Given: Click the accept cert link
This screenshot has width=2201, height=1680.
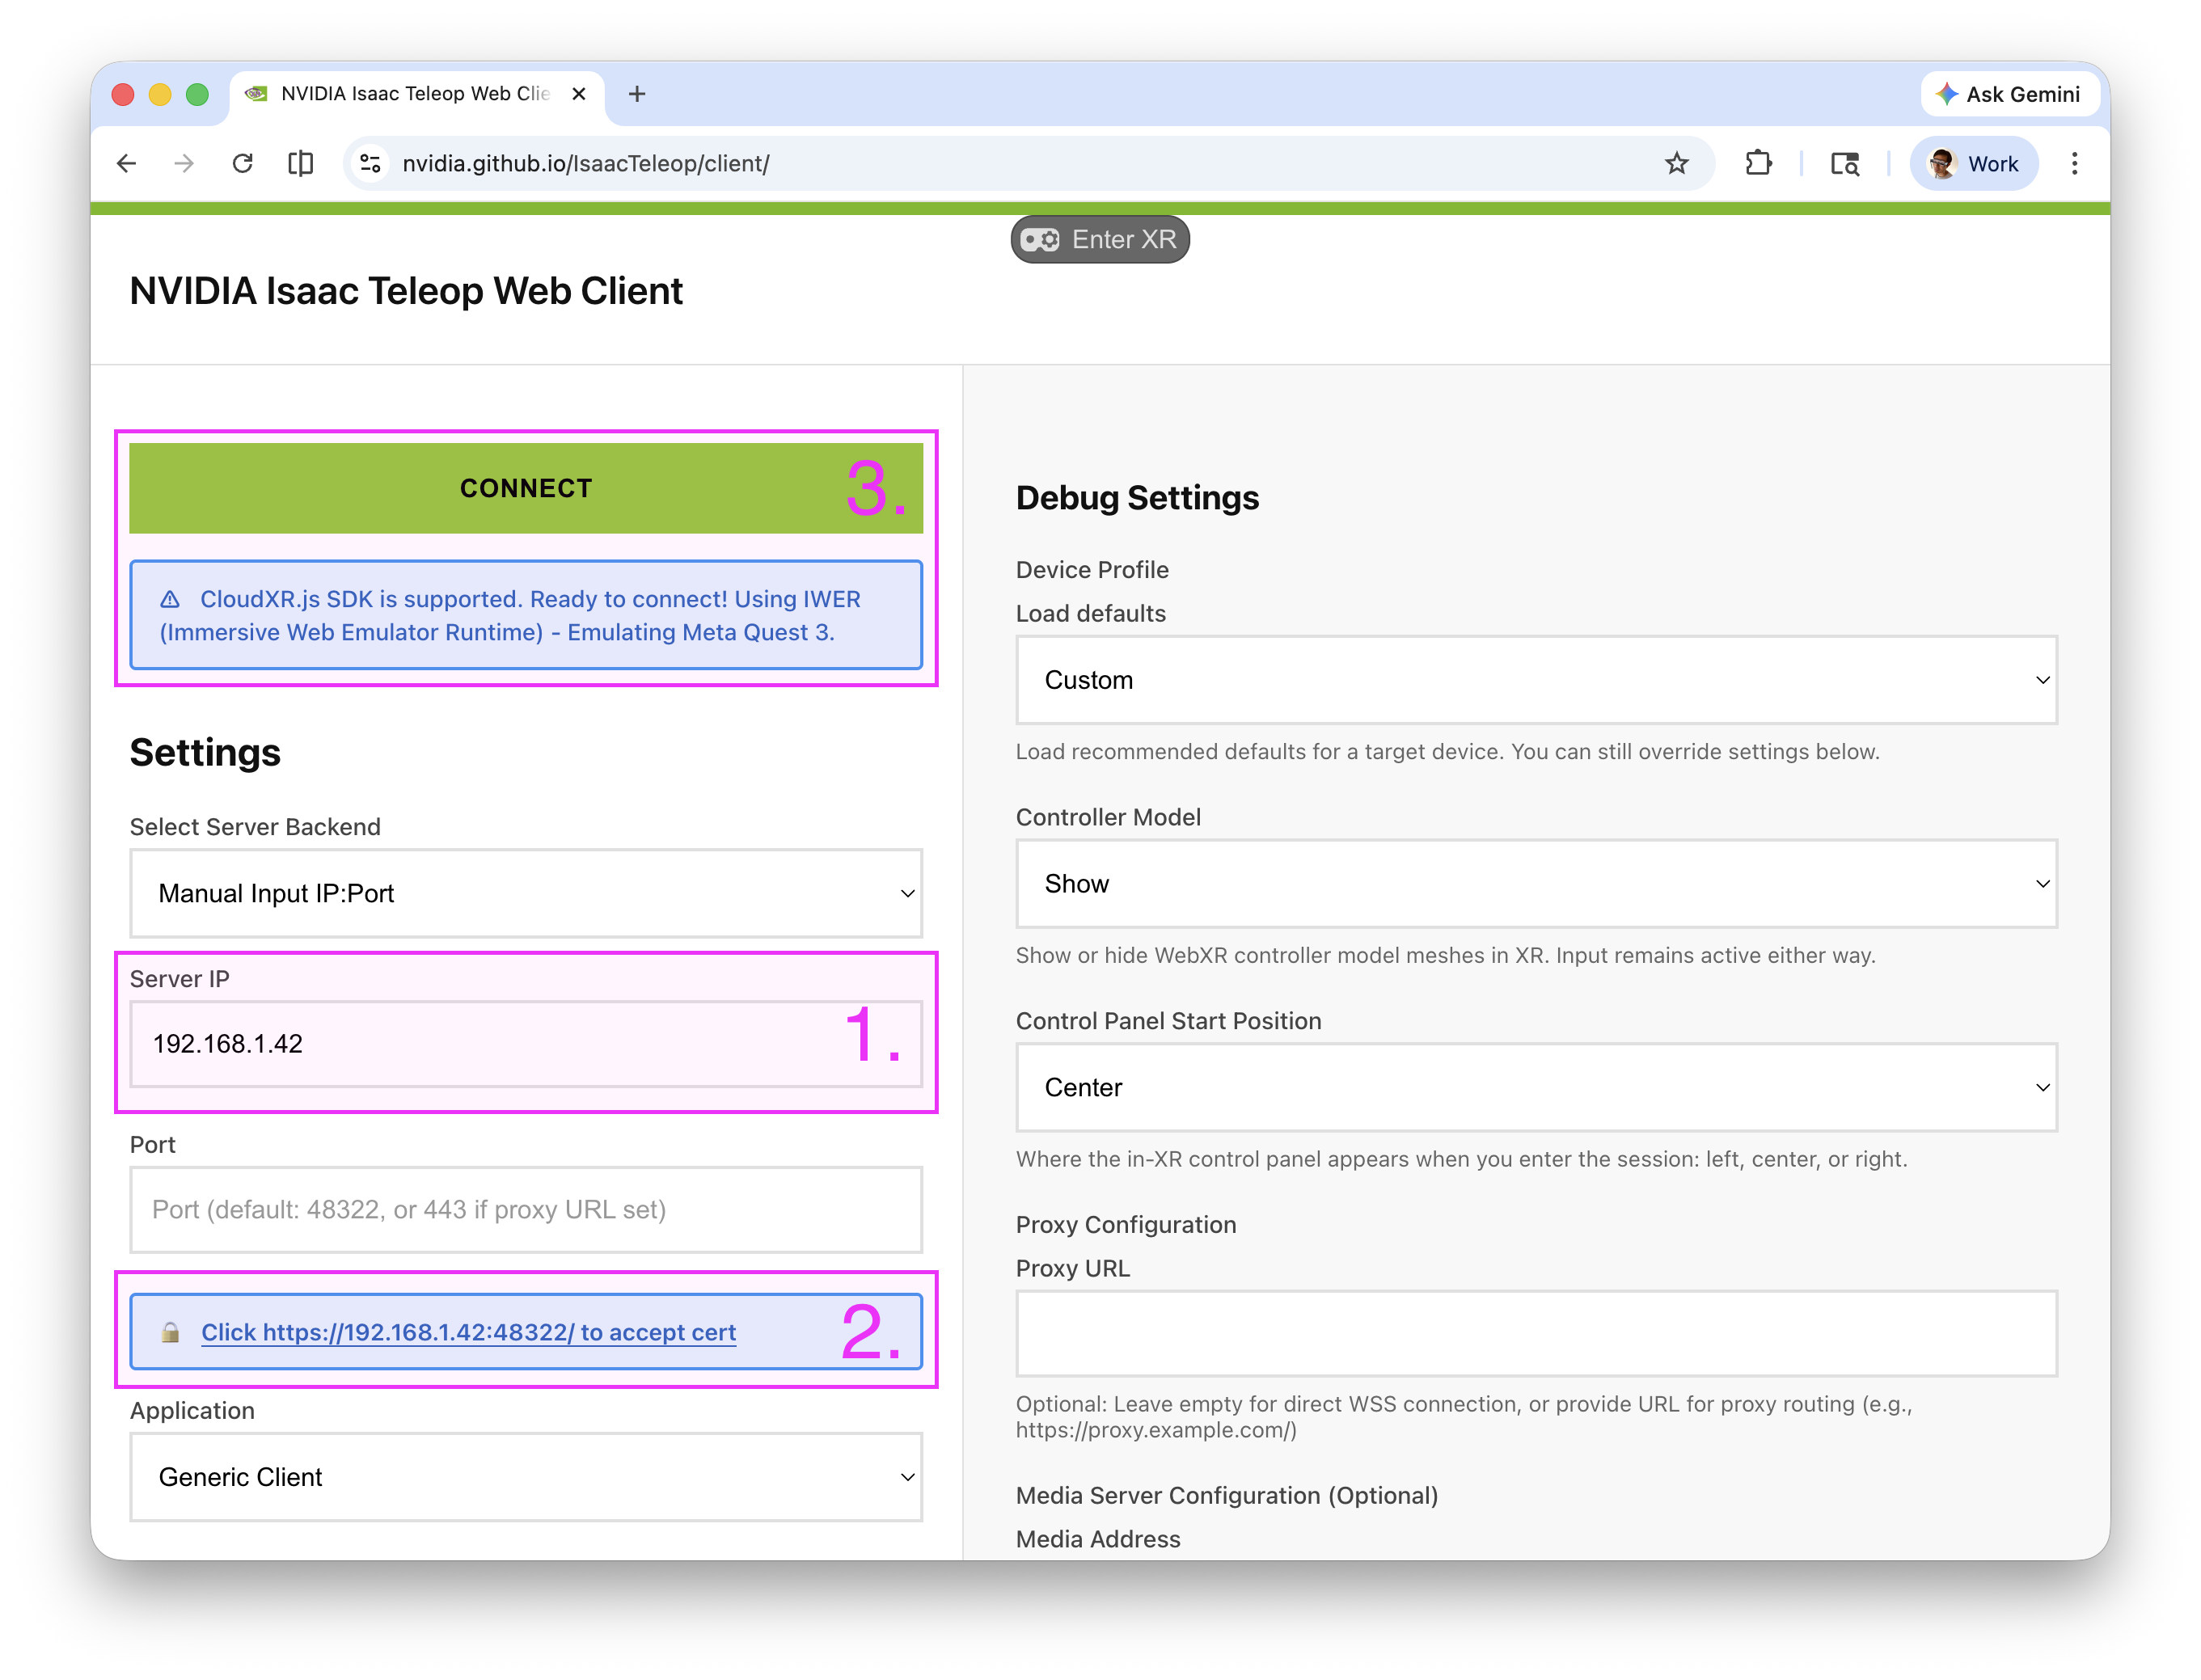Looking at the screenshot, I should [x=468, y=1332].
